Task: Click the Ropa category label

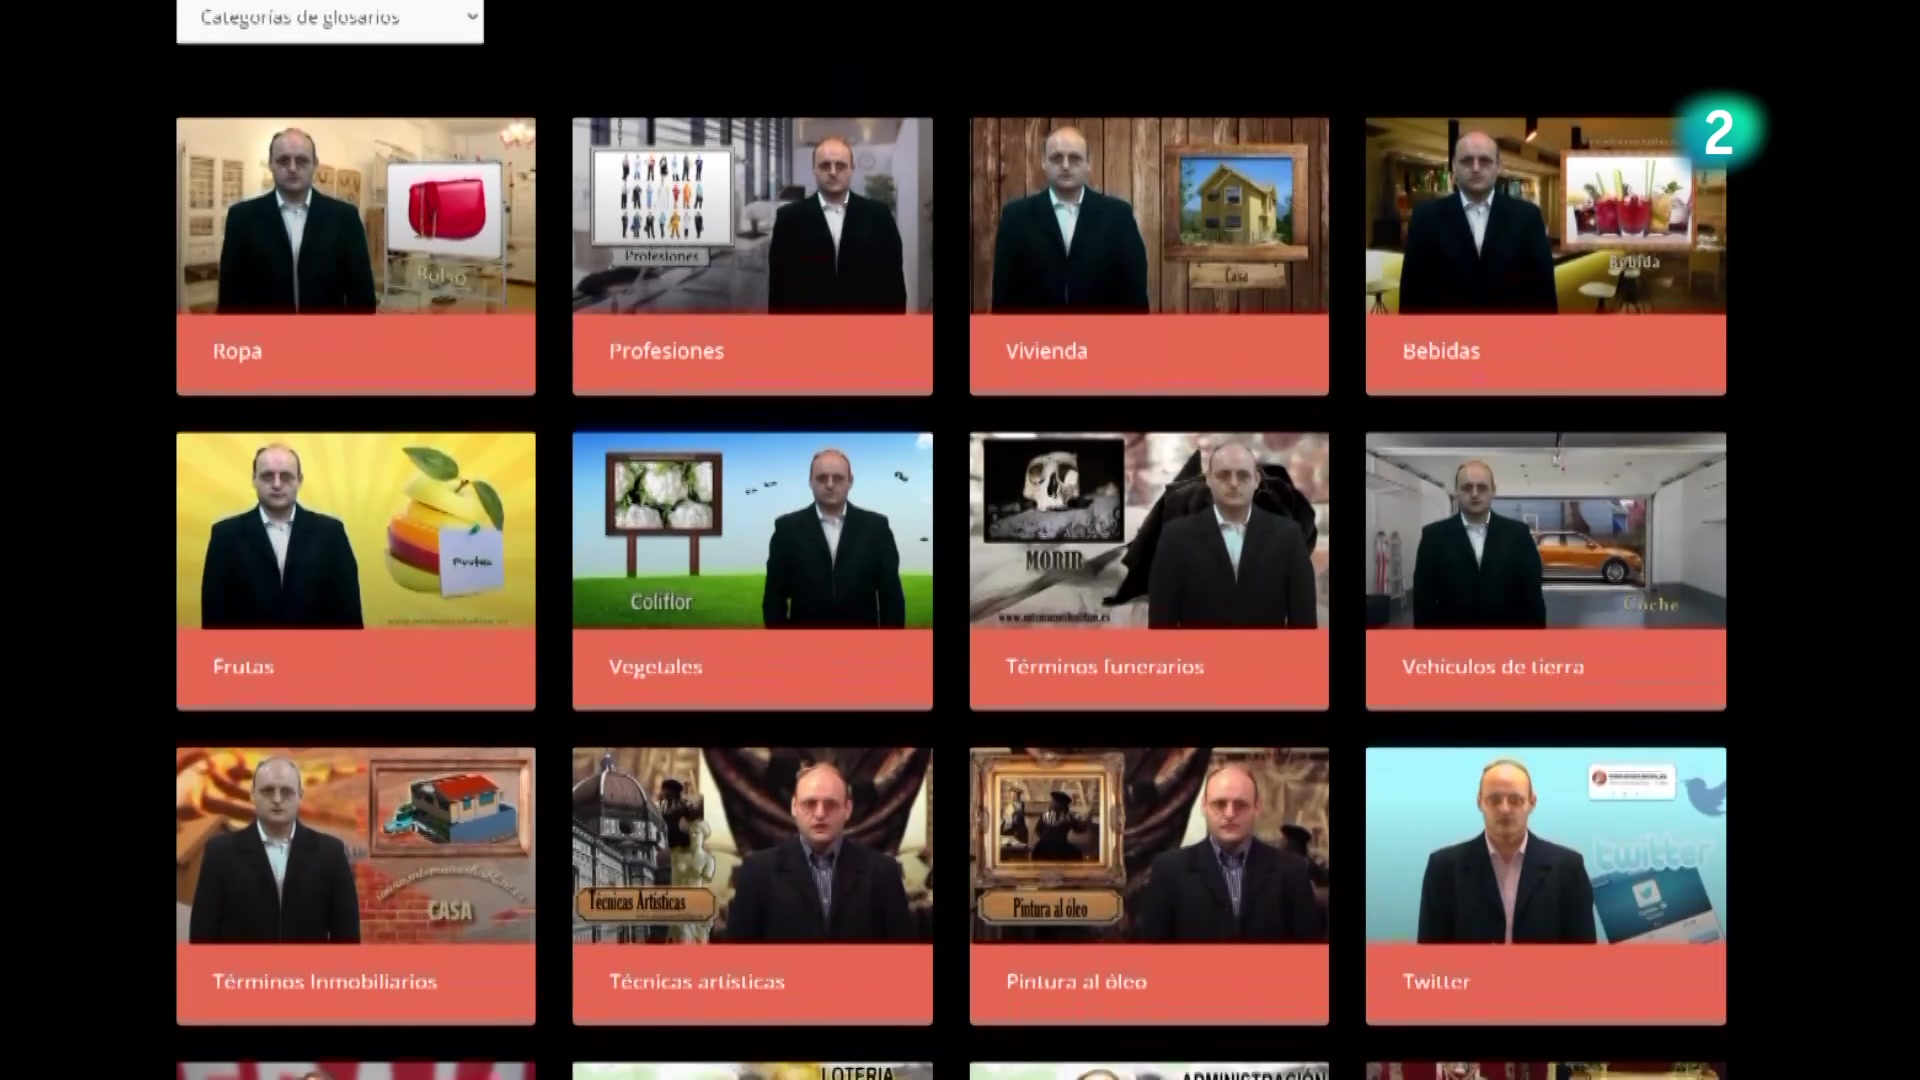Action: [237, 351]
